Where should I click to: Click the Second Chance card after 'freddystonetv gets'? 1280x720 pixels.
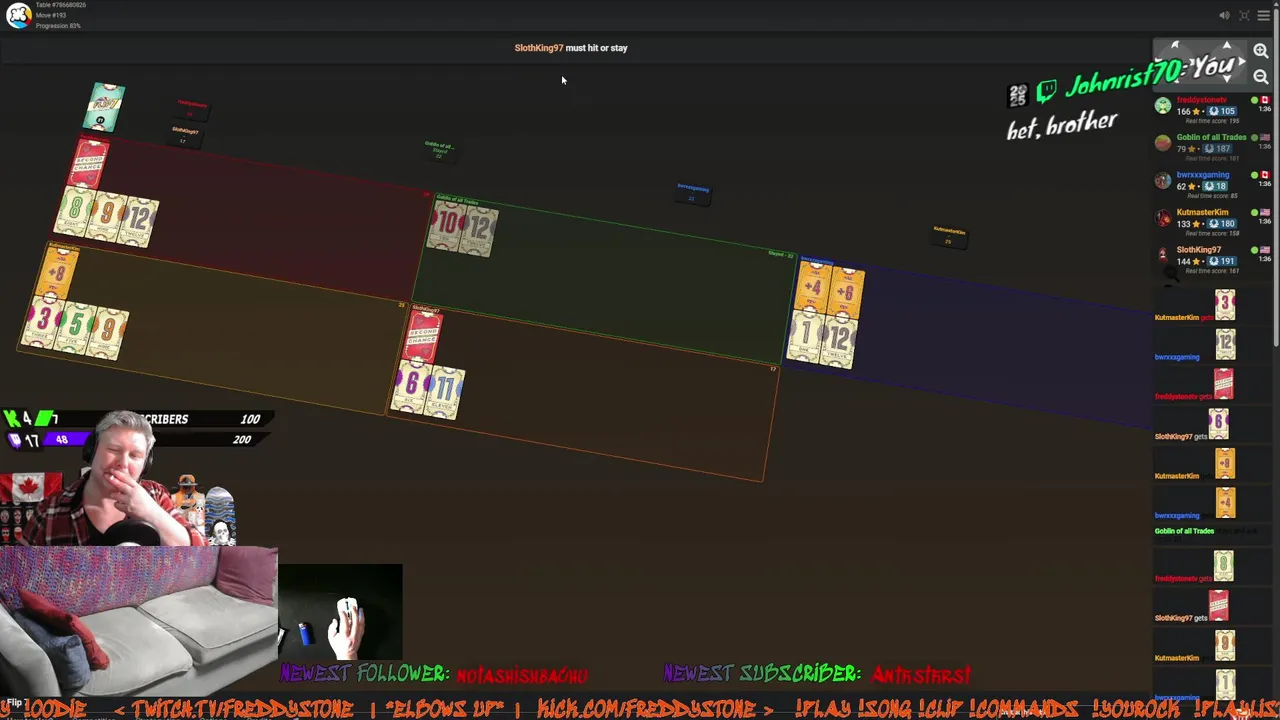click(1223, 383)
